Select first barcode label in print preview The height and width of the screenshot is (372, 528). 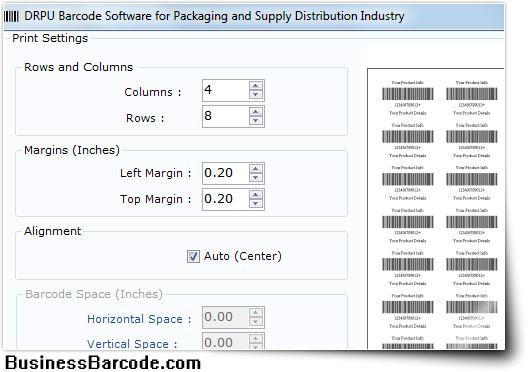[x=407, y=98]
